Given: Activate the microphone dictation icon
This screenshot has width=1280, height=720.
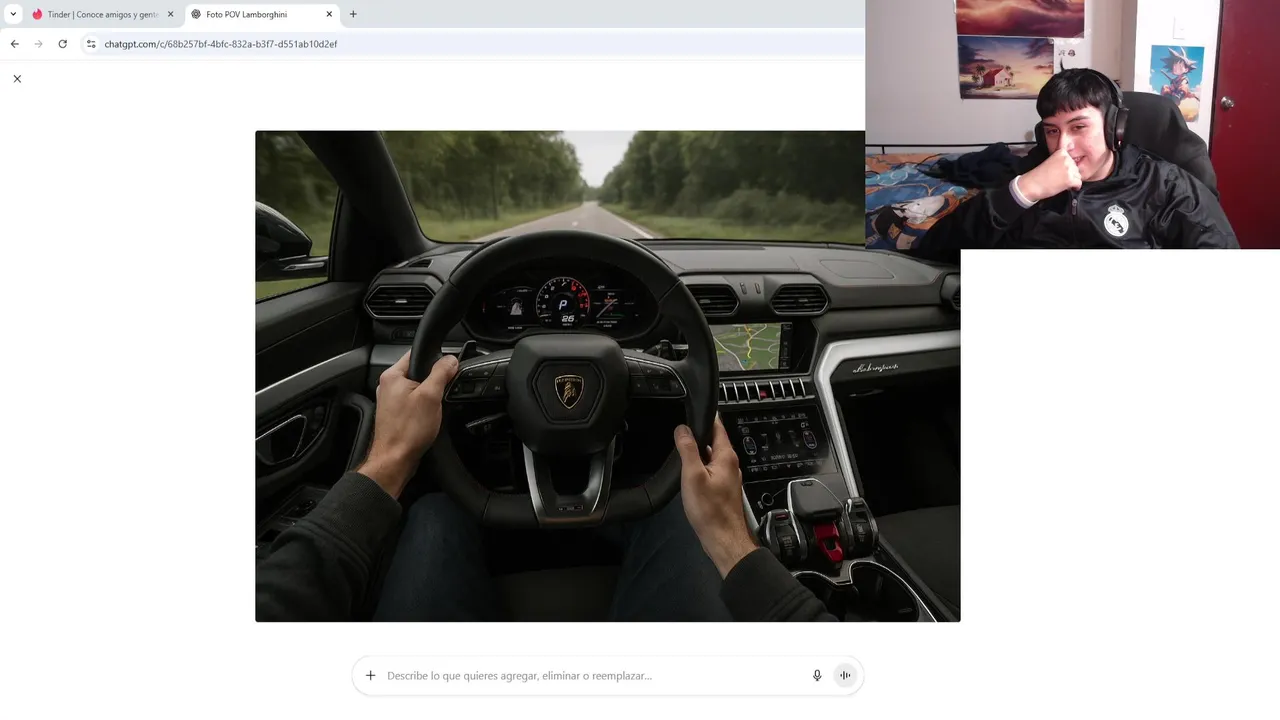Looking at the screenshot, I should pos(817,676).
